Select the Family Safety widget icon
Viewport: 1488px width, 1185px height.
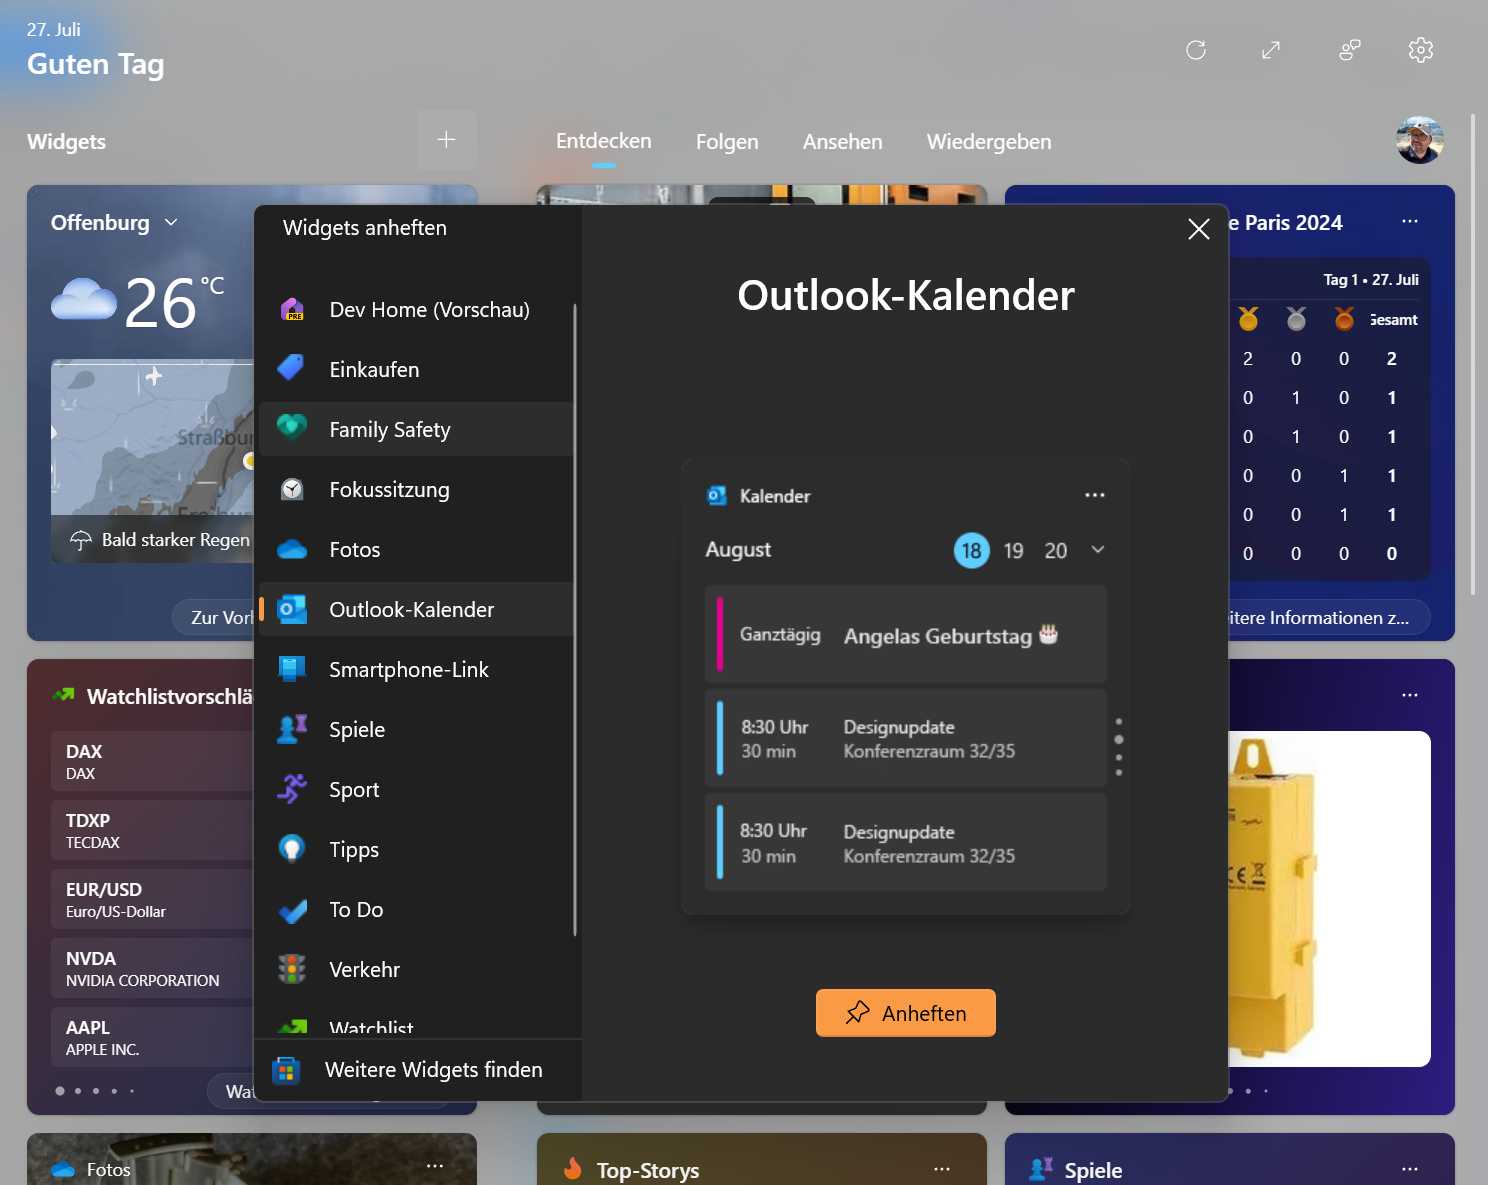(291, 428)
